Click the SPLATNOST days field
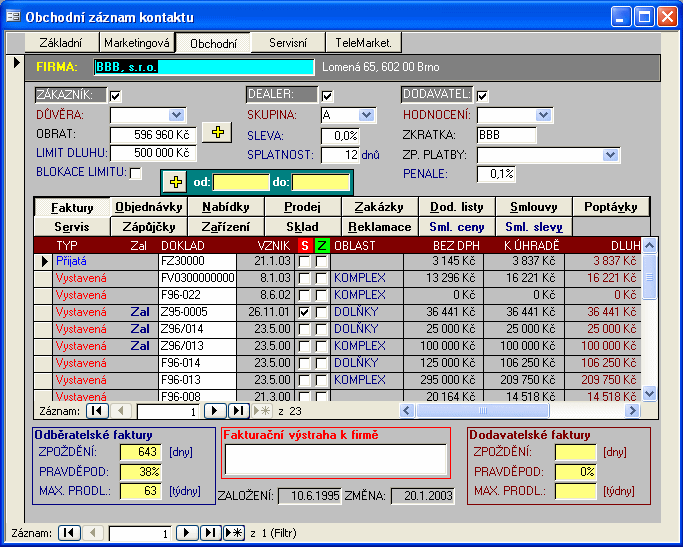The height and width of the screenshot is (547, 683). (341, 155)
